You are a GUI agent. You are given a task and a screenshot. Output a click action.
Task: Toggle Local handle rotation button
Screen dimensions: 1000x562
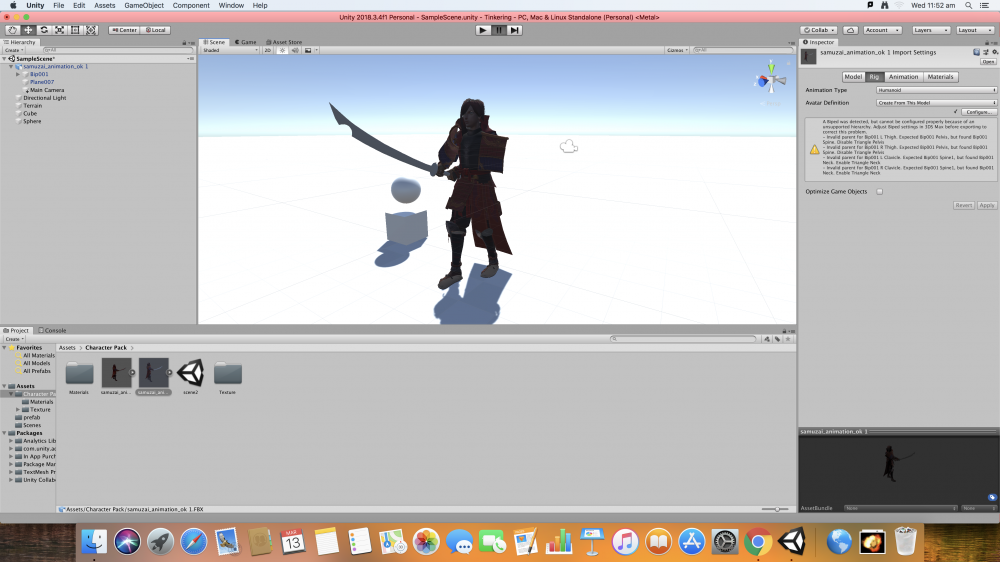(155, 30)
